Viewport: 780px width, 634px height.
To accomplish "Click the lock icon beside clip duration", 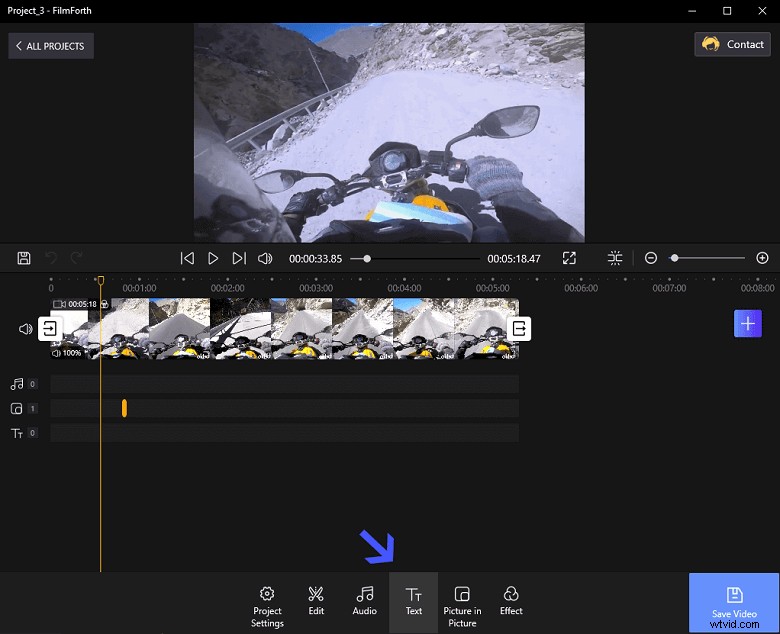I will (104, 304).
